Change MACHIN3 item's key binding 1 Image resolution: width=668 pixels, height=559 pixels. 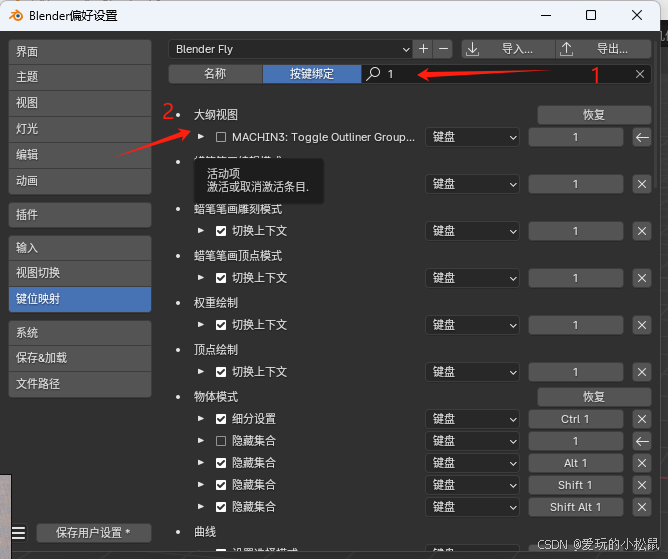pyautogui.click(x=576, y=137)
